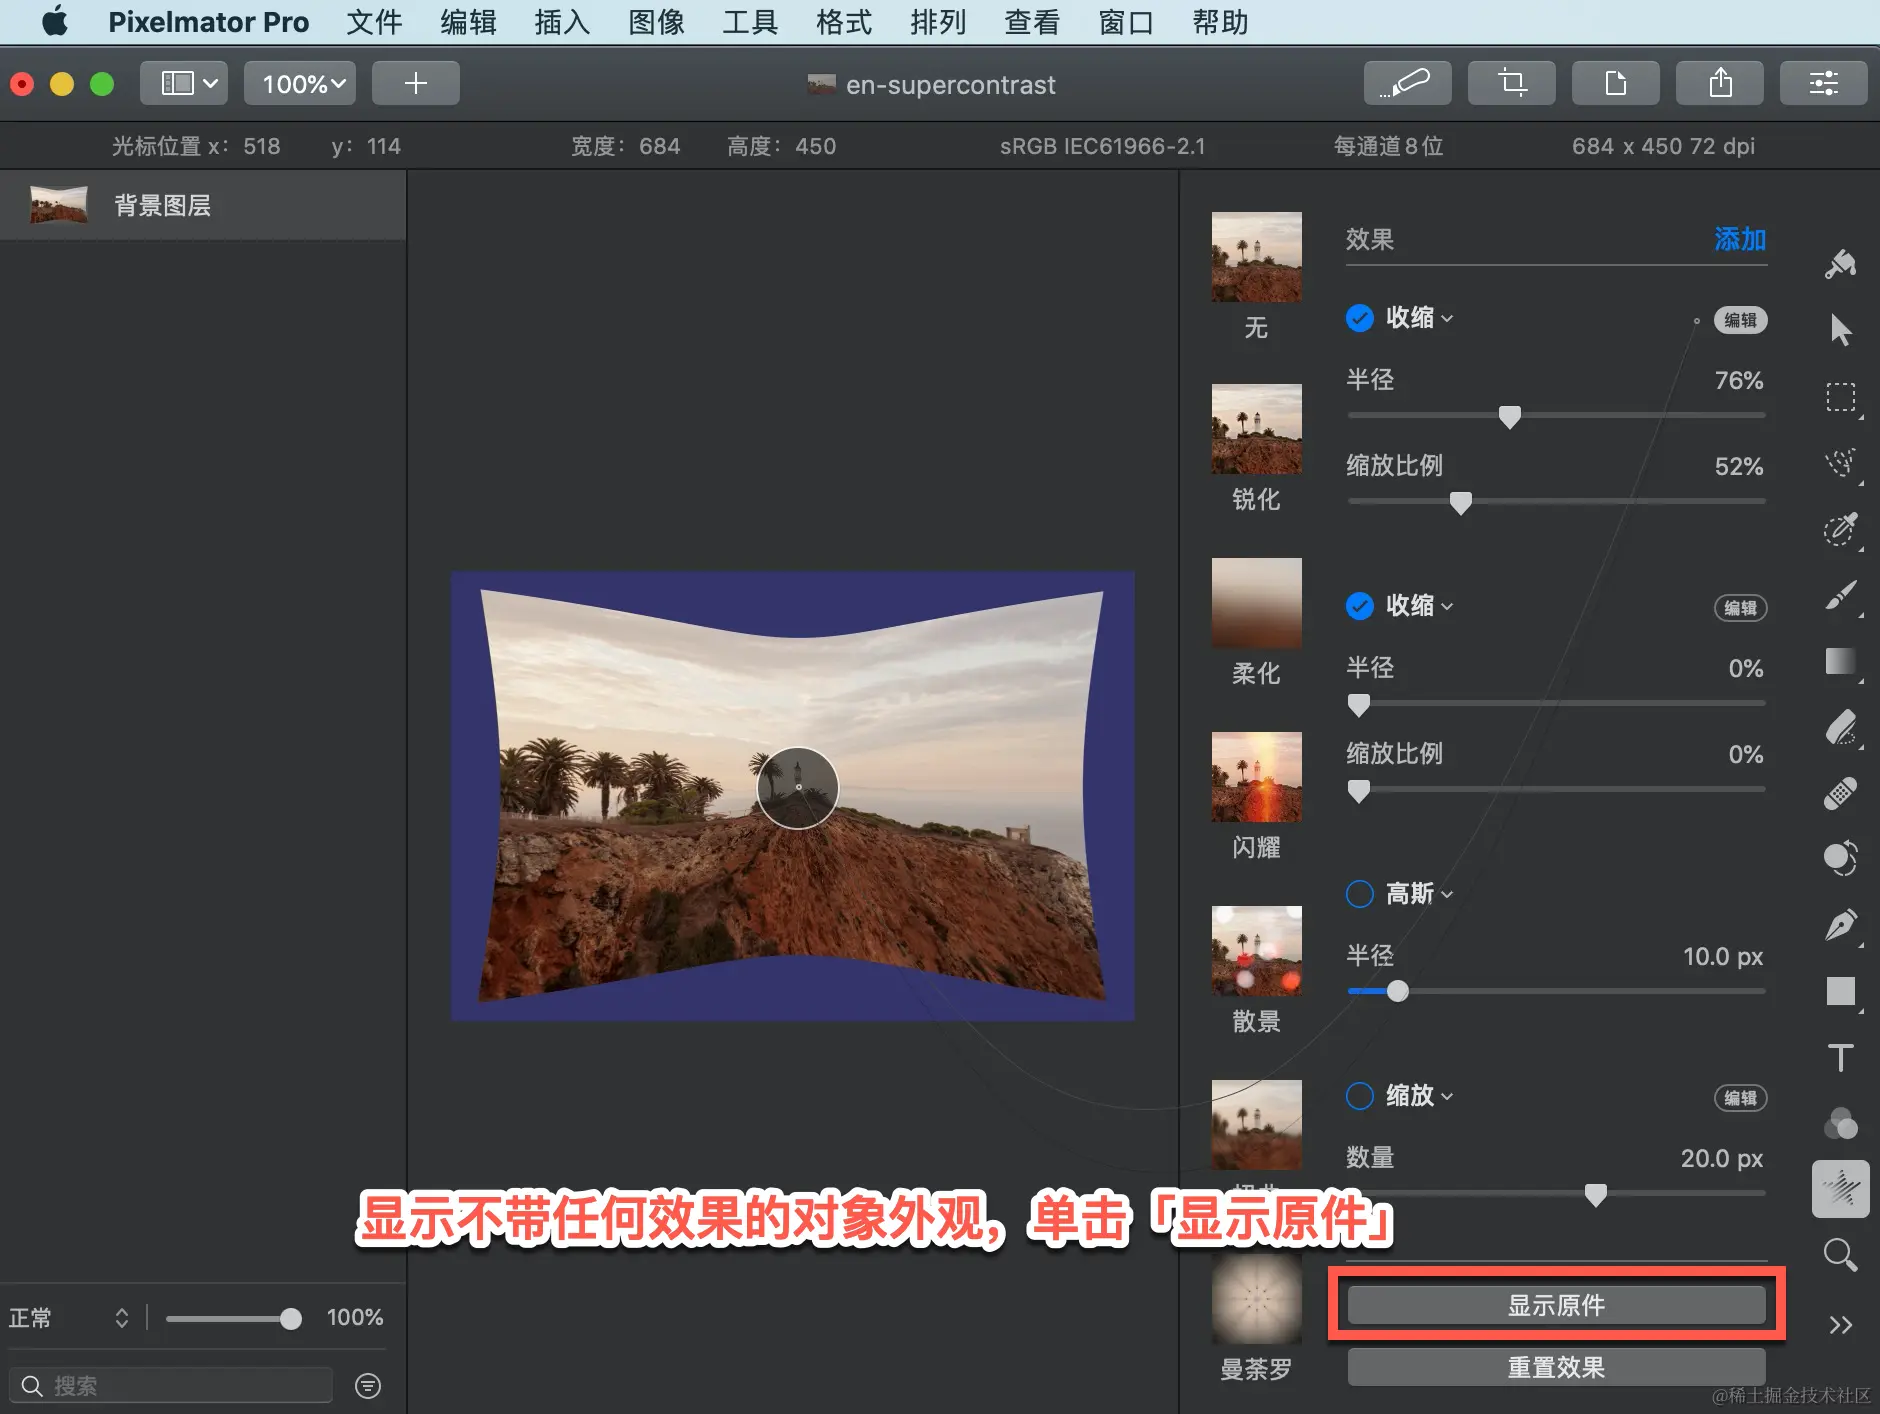This screenshot has width=1880, height=1414.
Task: Click the 重置效果 button
Action: pyautogui.click(x=1556, y=1367)
